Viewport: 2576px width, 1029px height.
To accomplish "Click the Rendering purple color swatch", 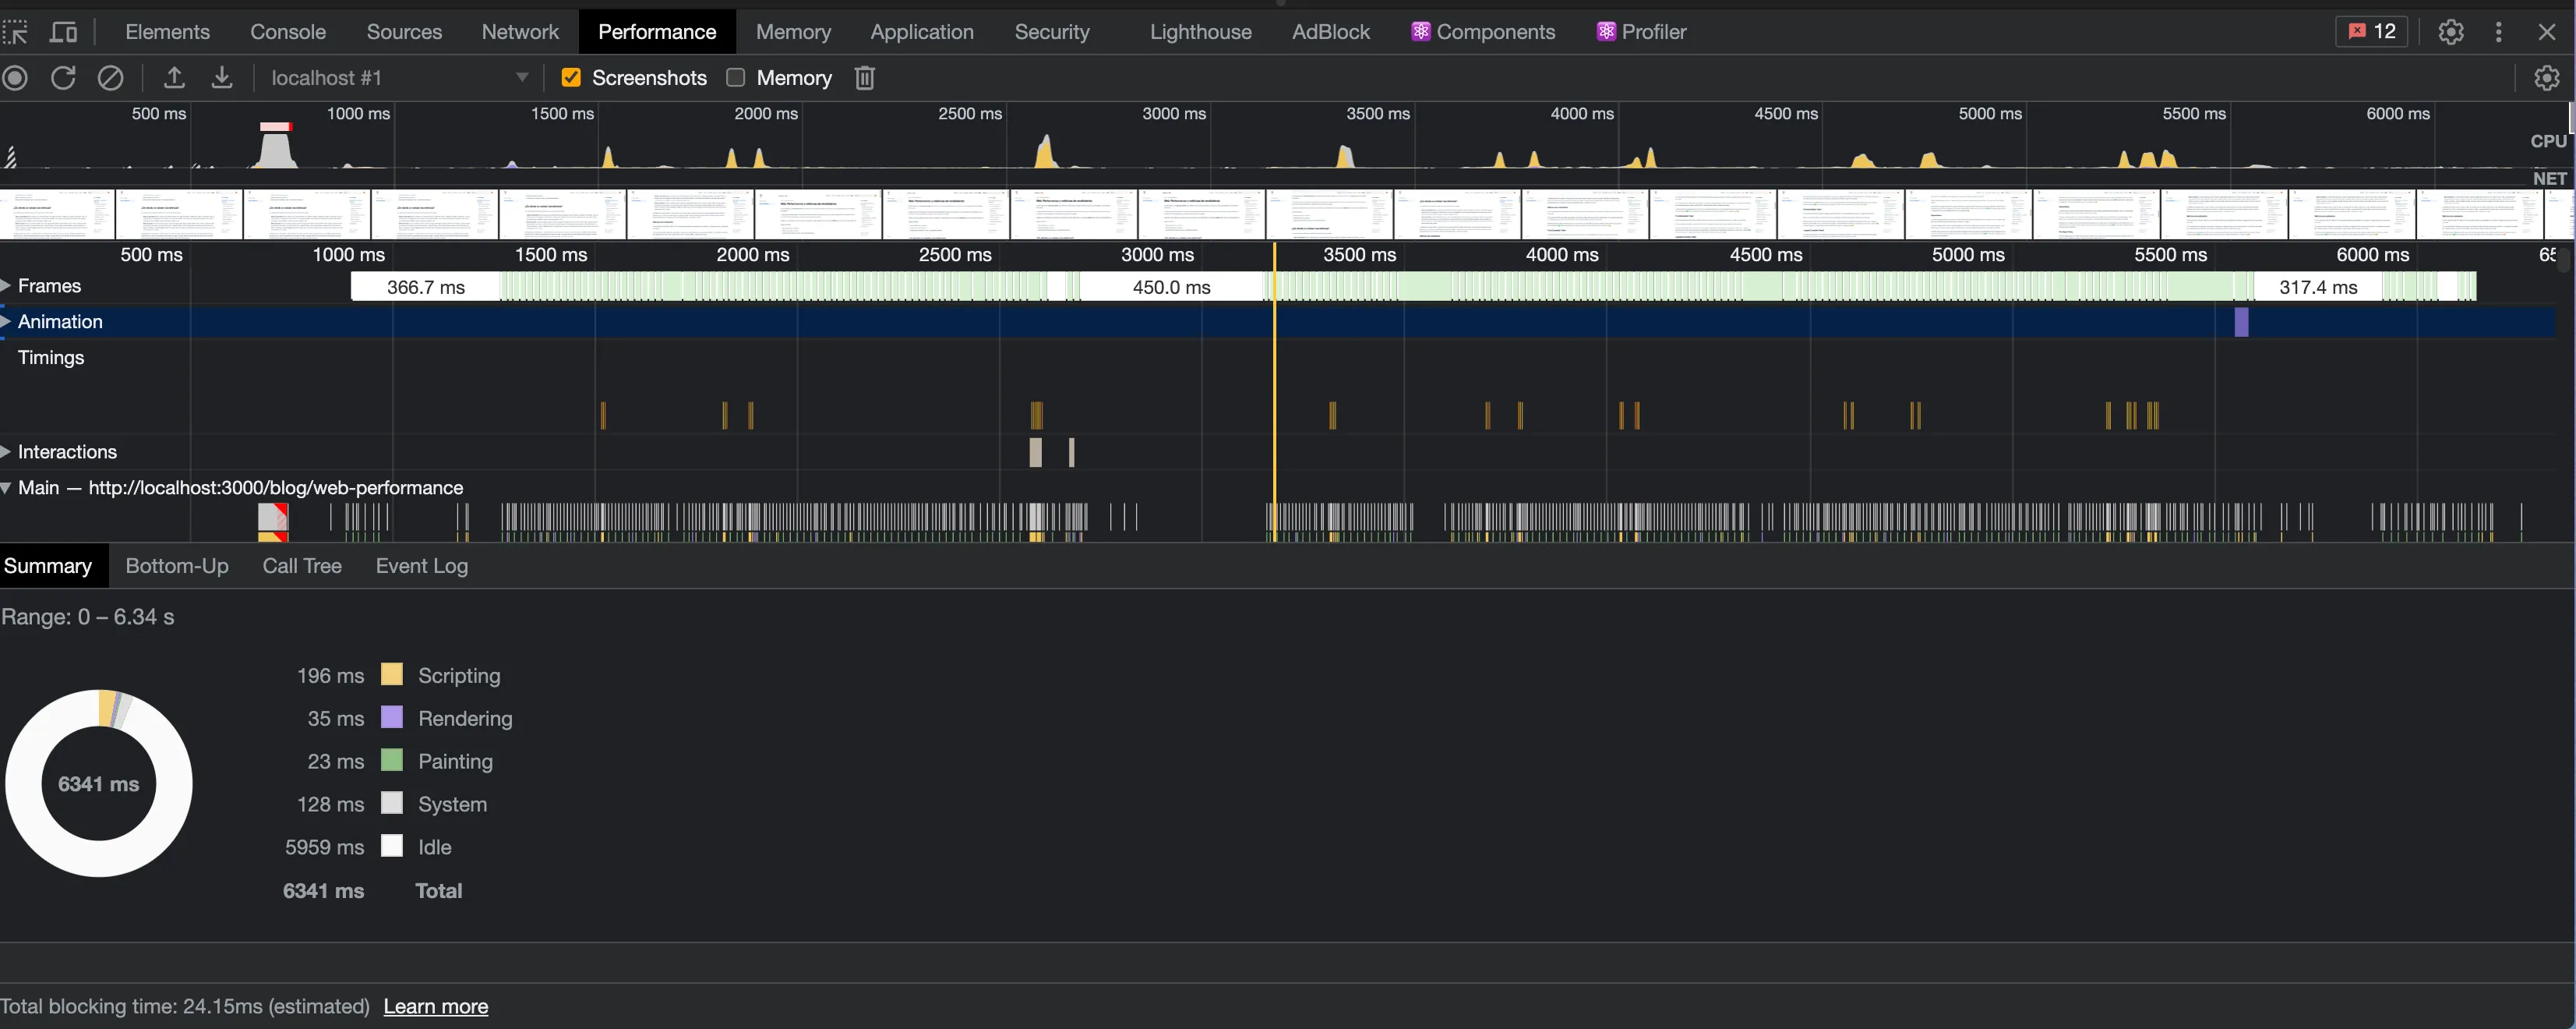I will coord(392,717).
